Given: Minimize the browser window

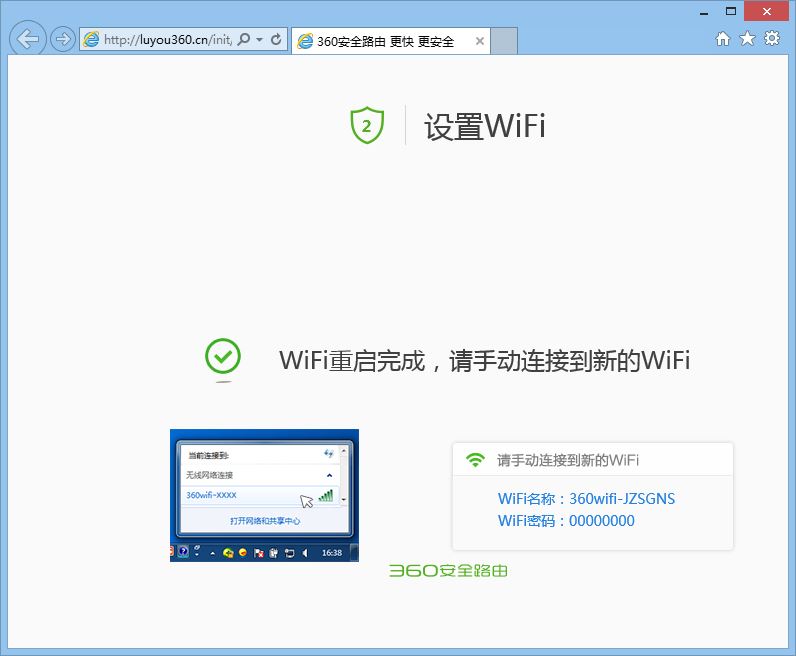Looking at the screenshot, I should pyautogui.click(x=704, y=12).
